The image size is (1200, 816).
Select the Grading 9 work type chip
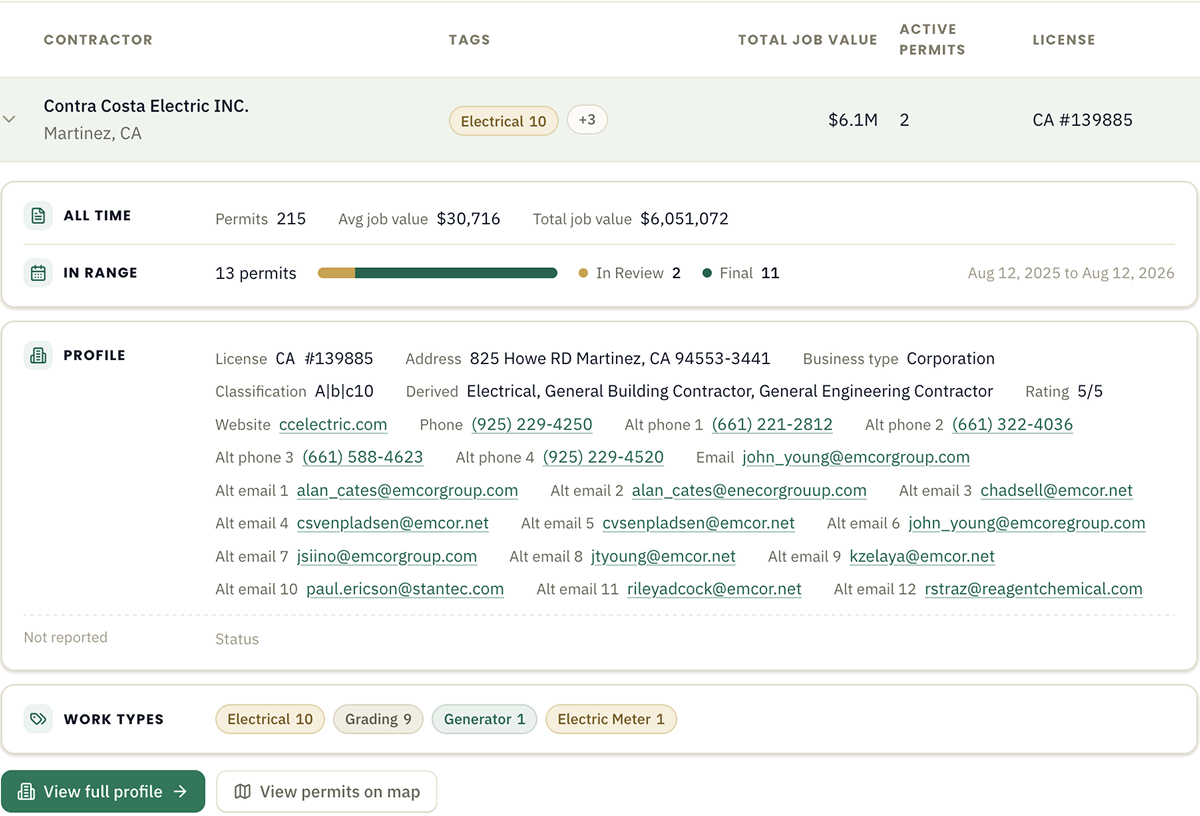[378, 719]
